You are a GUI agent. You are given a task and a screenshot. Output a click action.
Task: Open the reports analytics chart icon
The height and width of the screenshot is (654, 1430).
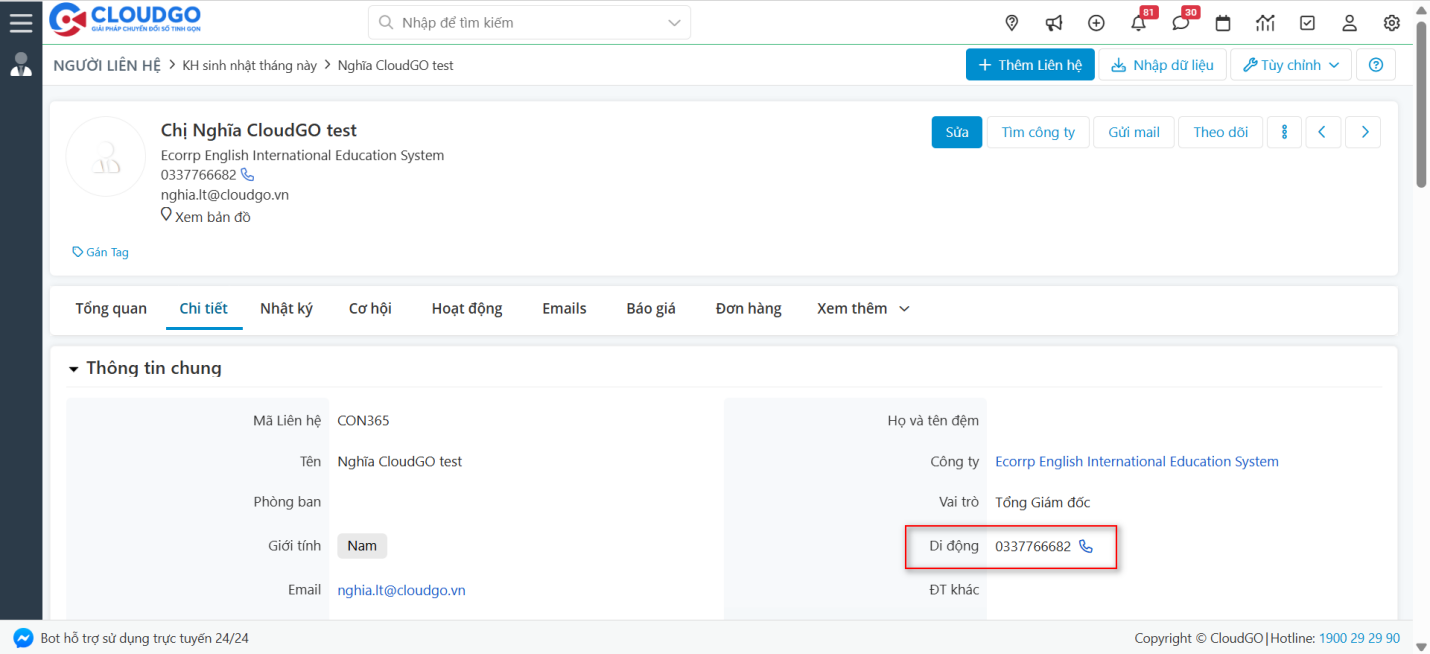pyautogui.click(x=1264, y=22)
